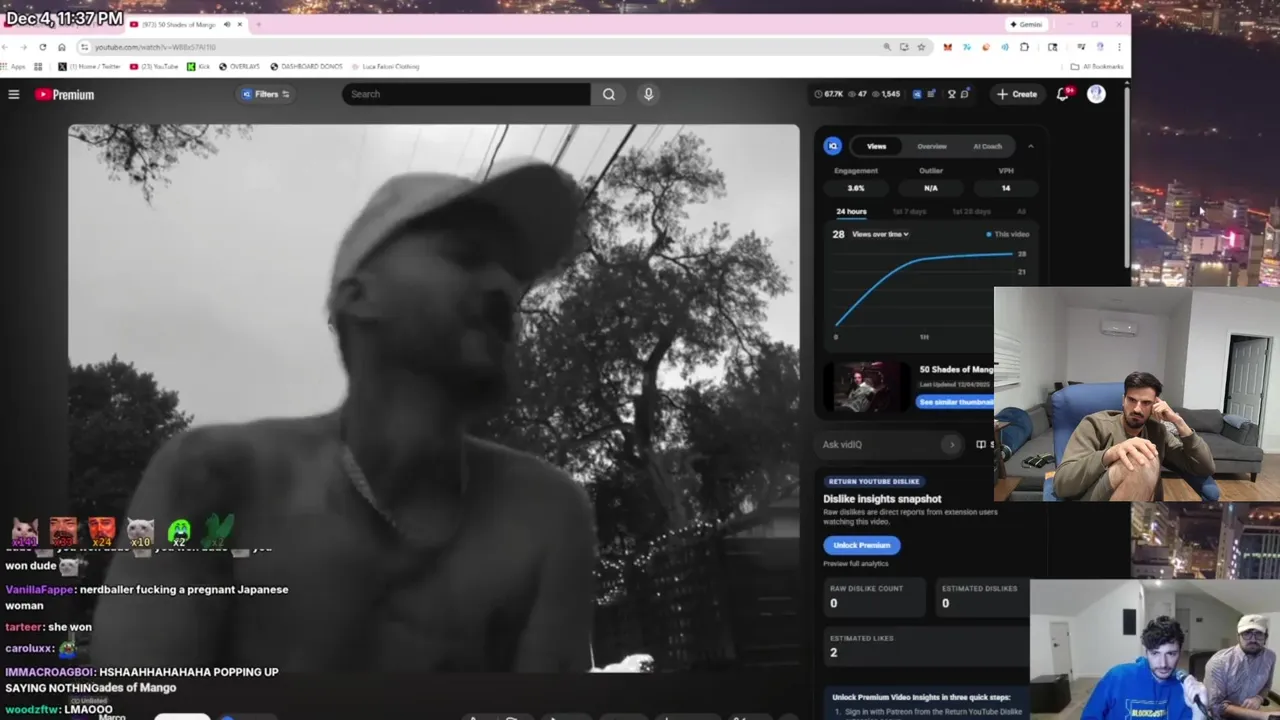Focus the YouTube search box
This screenshot has width=1280, height=720.
click(x=466, y=94)
